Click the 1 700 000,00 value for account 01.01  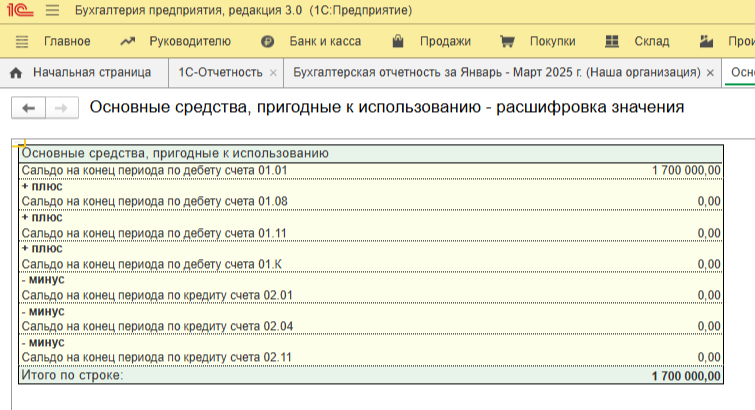(685, 170)
